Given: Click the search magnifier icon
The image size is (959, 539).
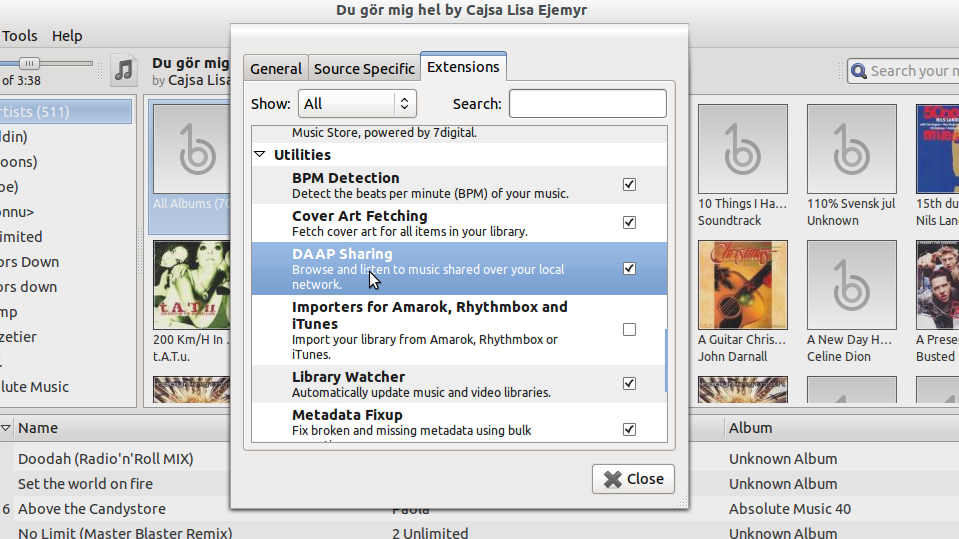Looking at the screenshot, I should 859,71.
